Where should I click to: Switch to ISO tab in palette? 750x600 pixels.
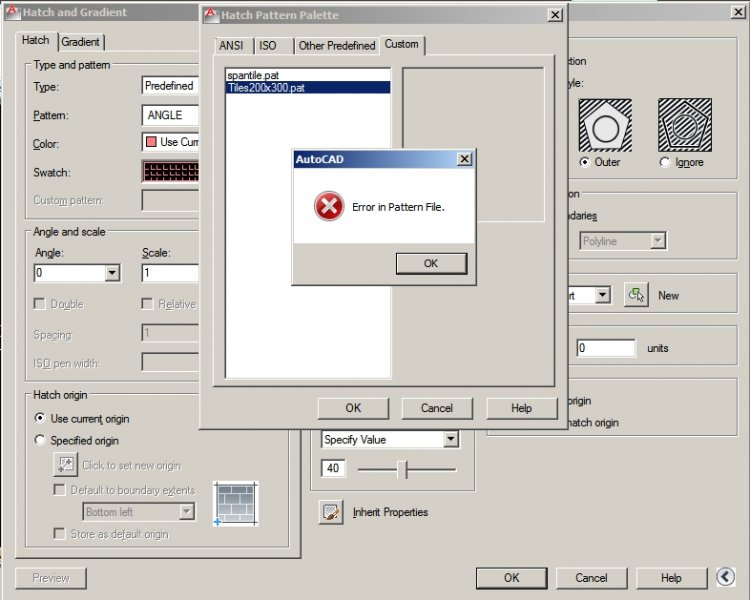point(268,45)
